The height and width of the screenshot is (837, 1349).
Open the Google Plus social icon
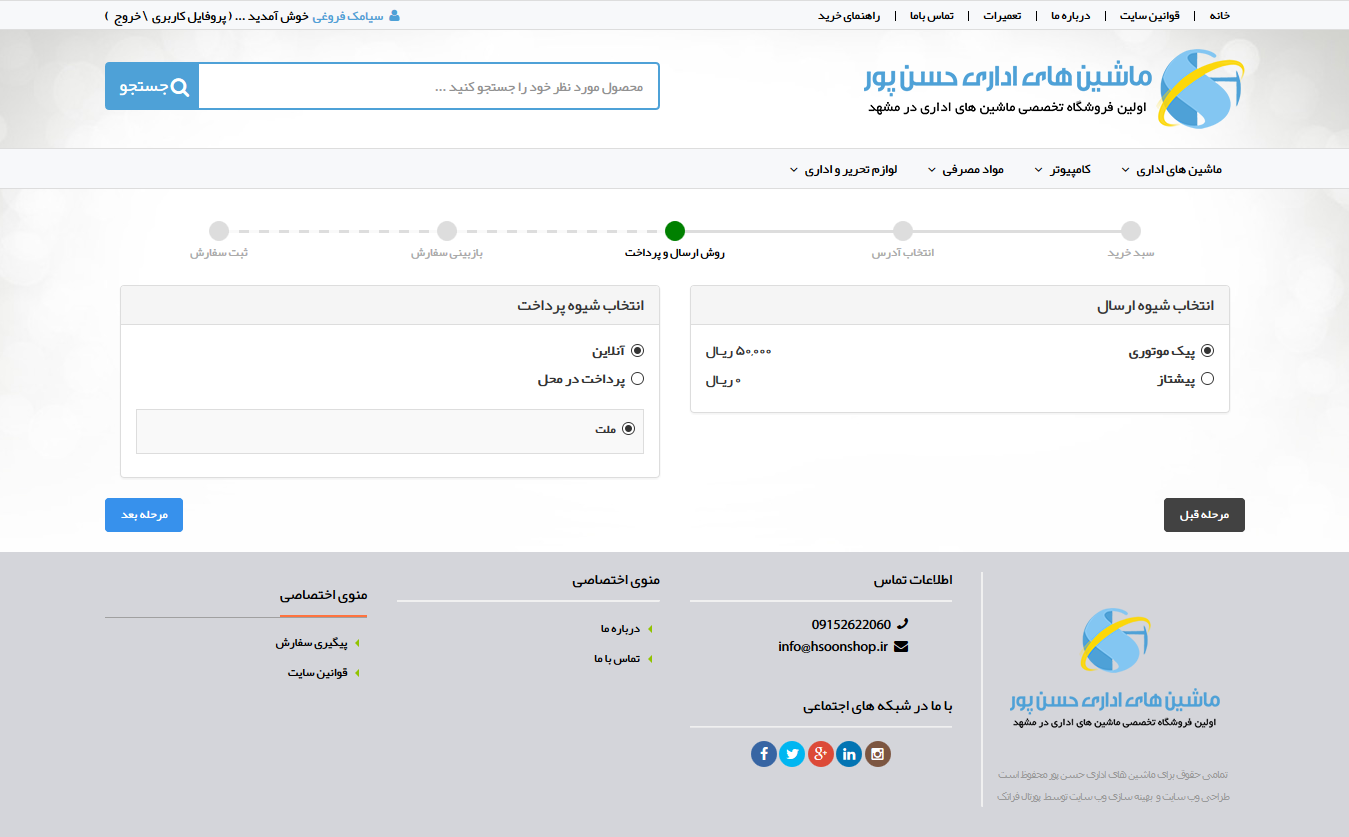point(821,754)
